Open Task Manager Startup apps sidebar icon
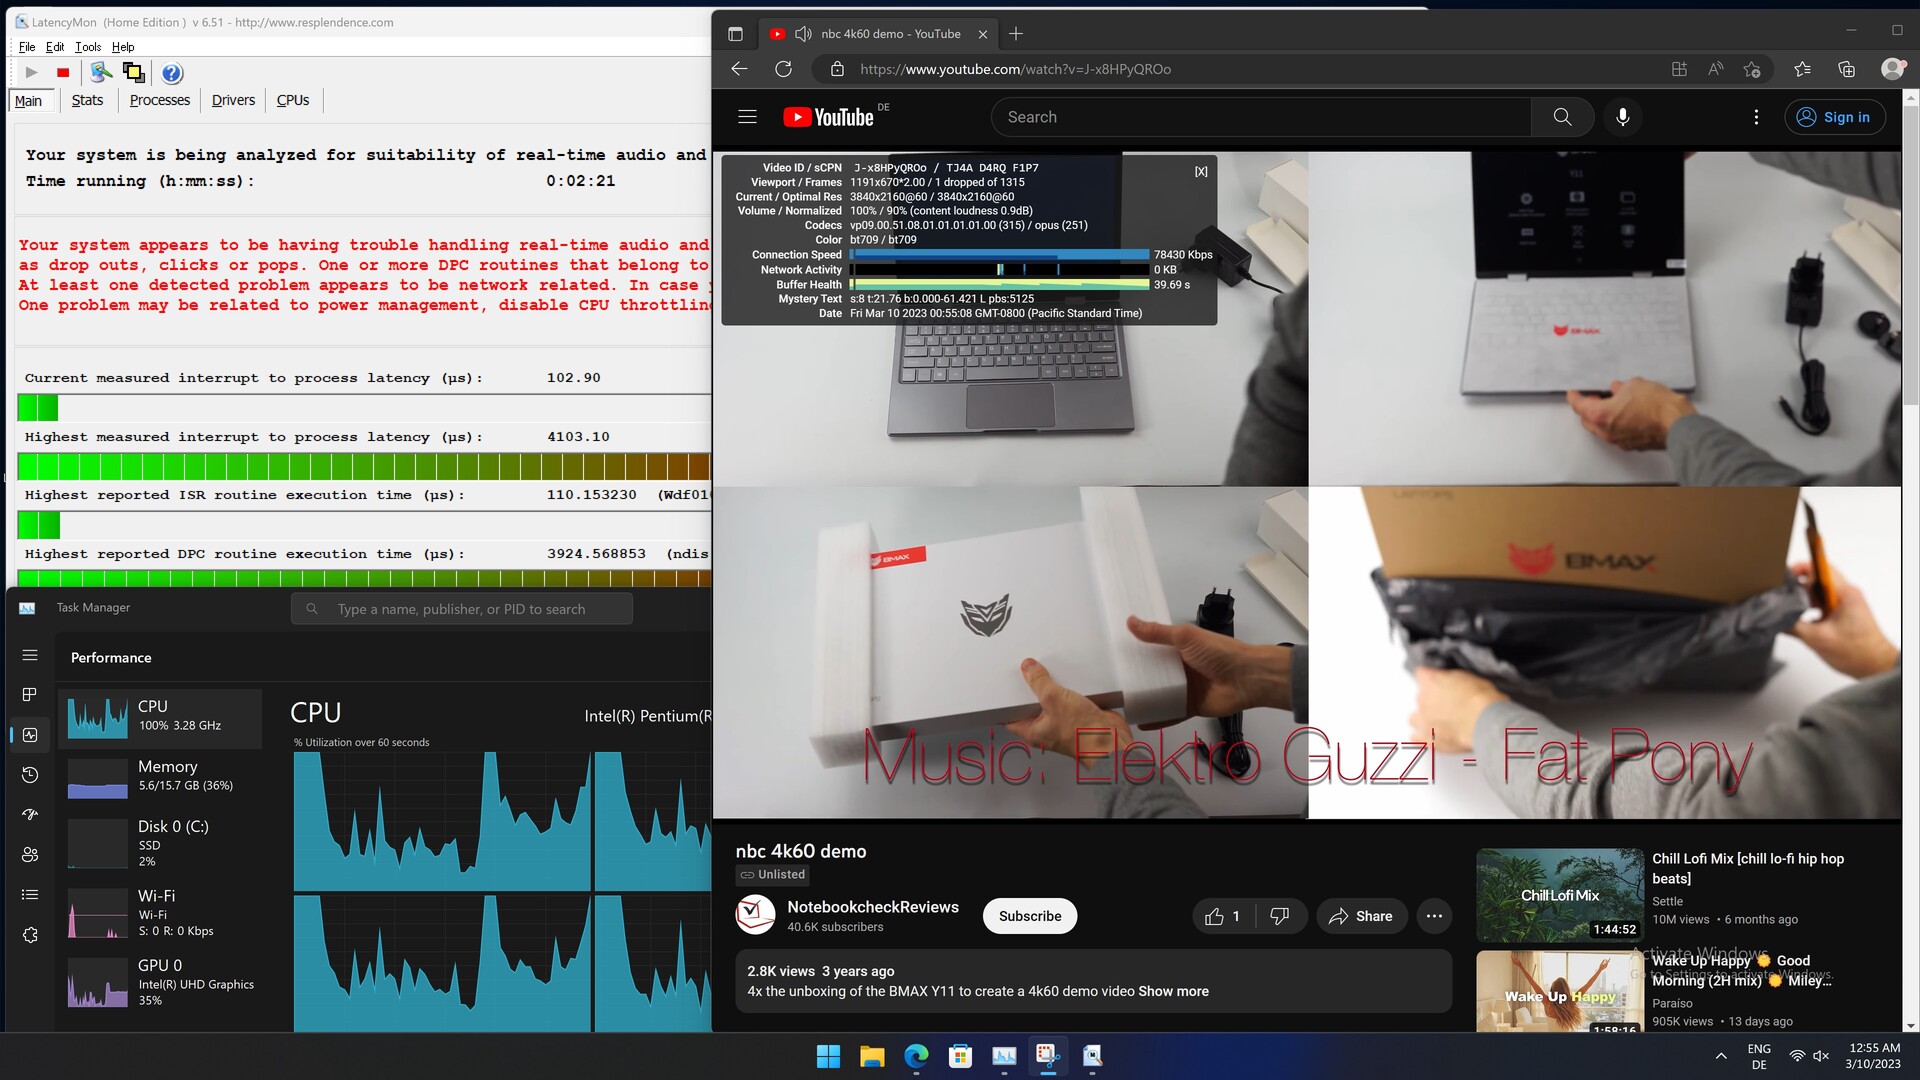Screen dimensions: 1920x1080 [x=30, y=815]
